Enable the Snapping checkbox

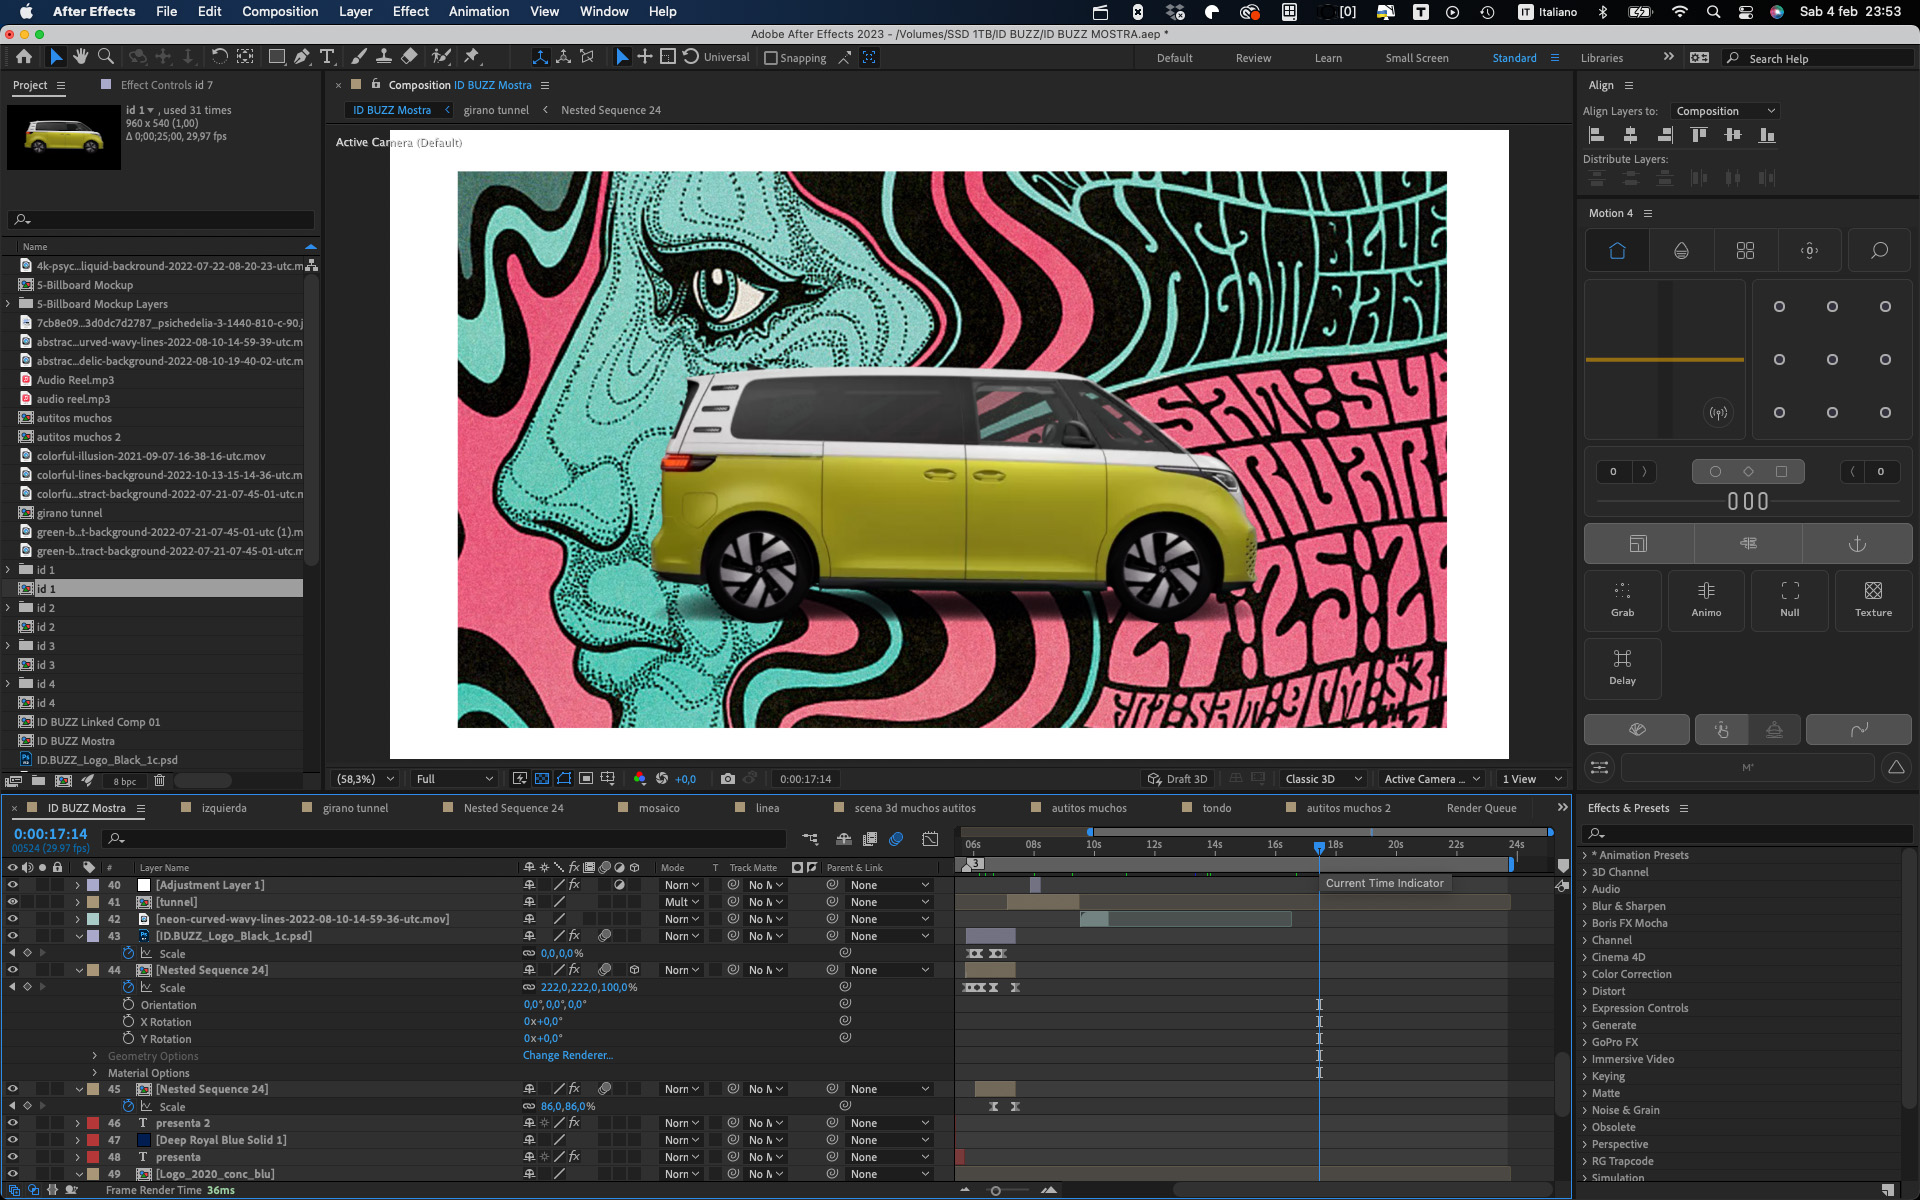(771, 58)
